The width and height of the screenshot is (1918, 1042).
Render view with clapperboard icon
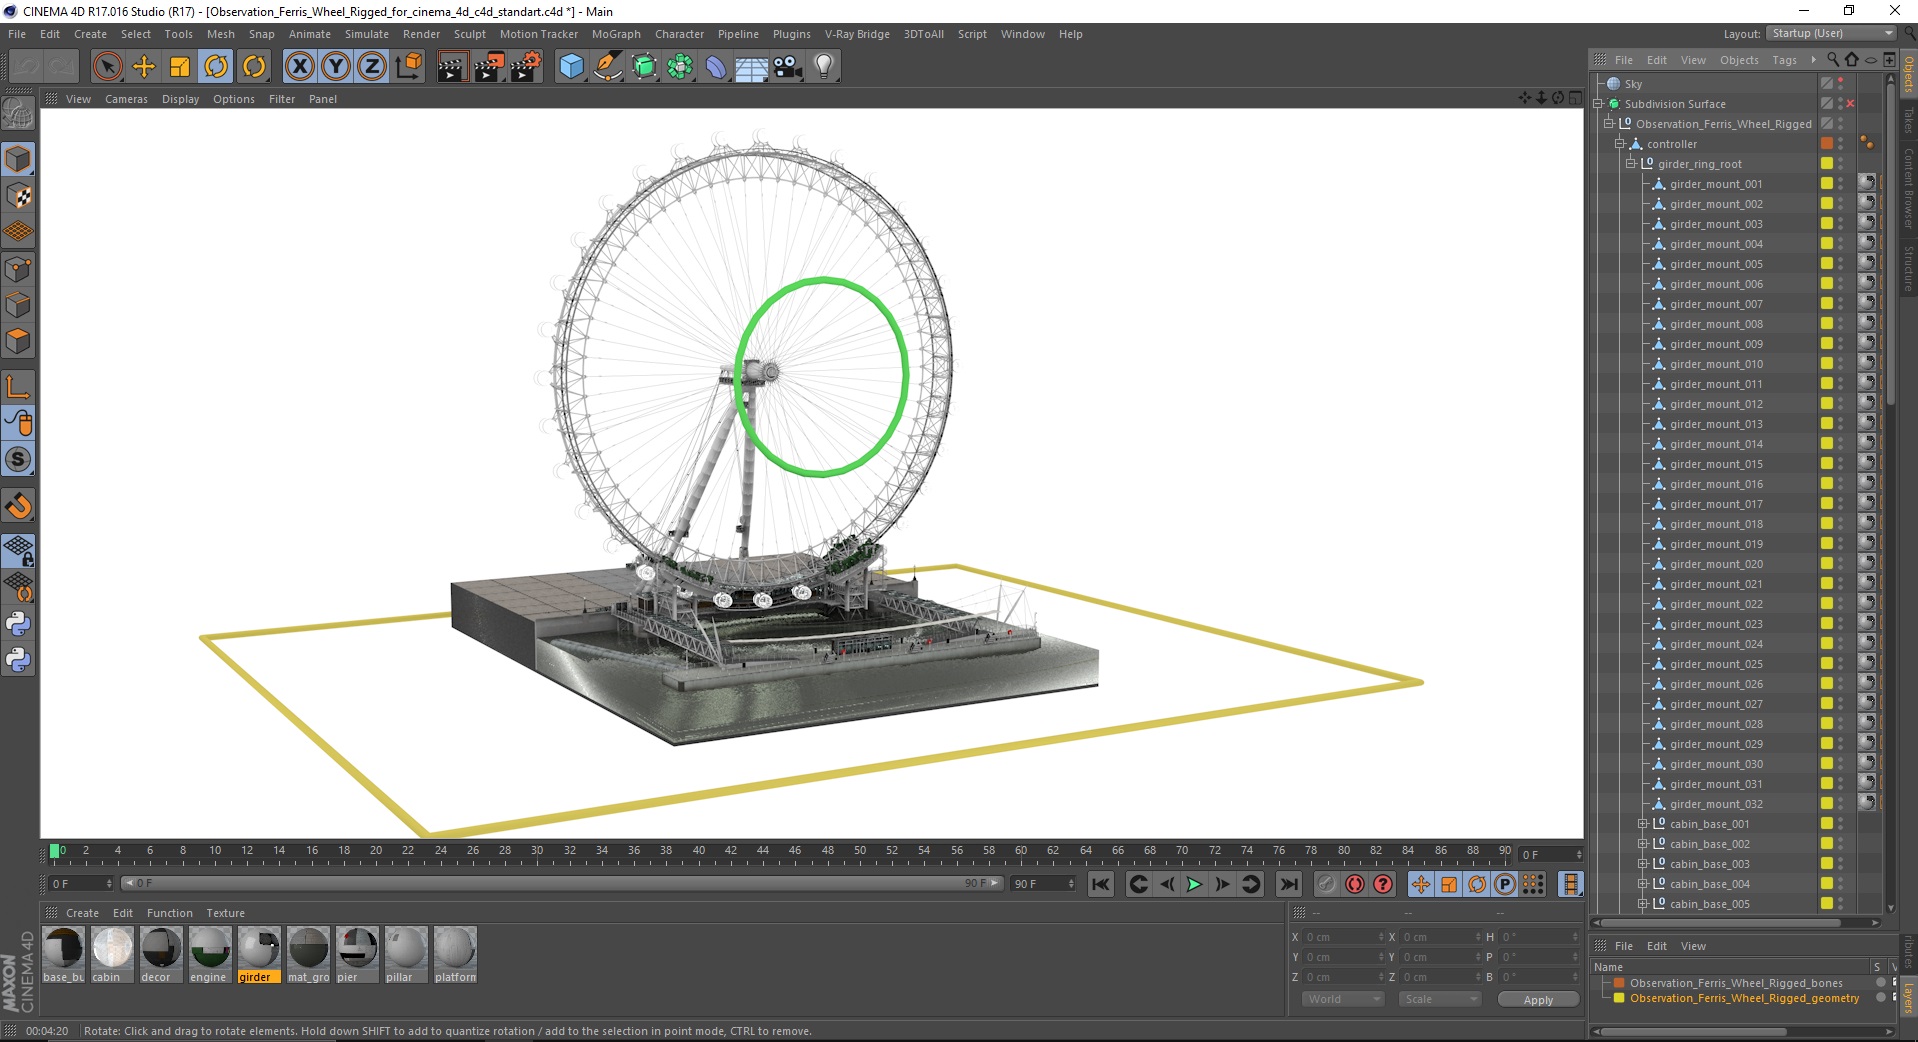pyautogui.click(x=451, y=67)
